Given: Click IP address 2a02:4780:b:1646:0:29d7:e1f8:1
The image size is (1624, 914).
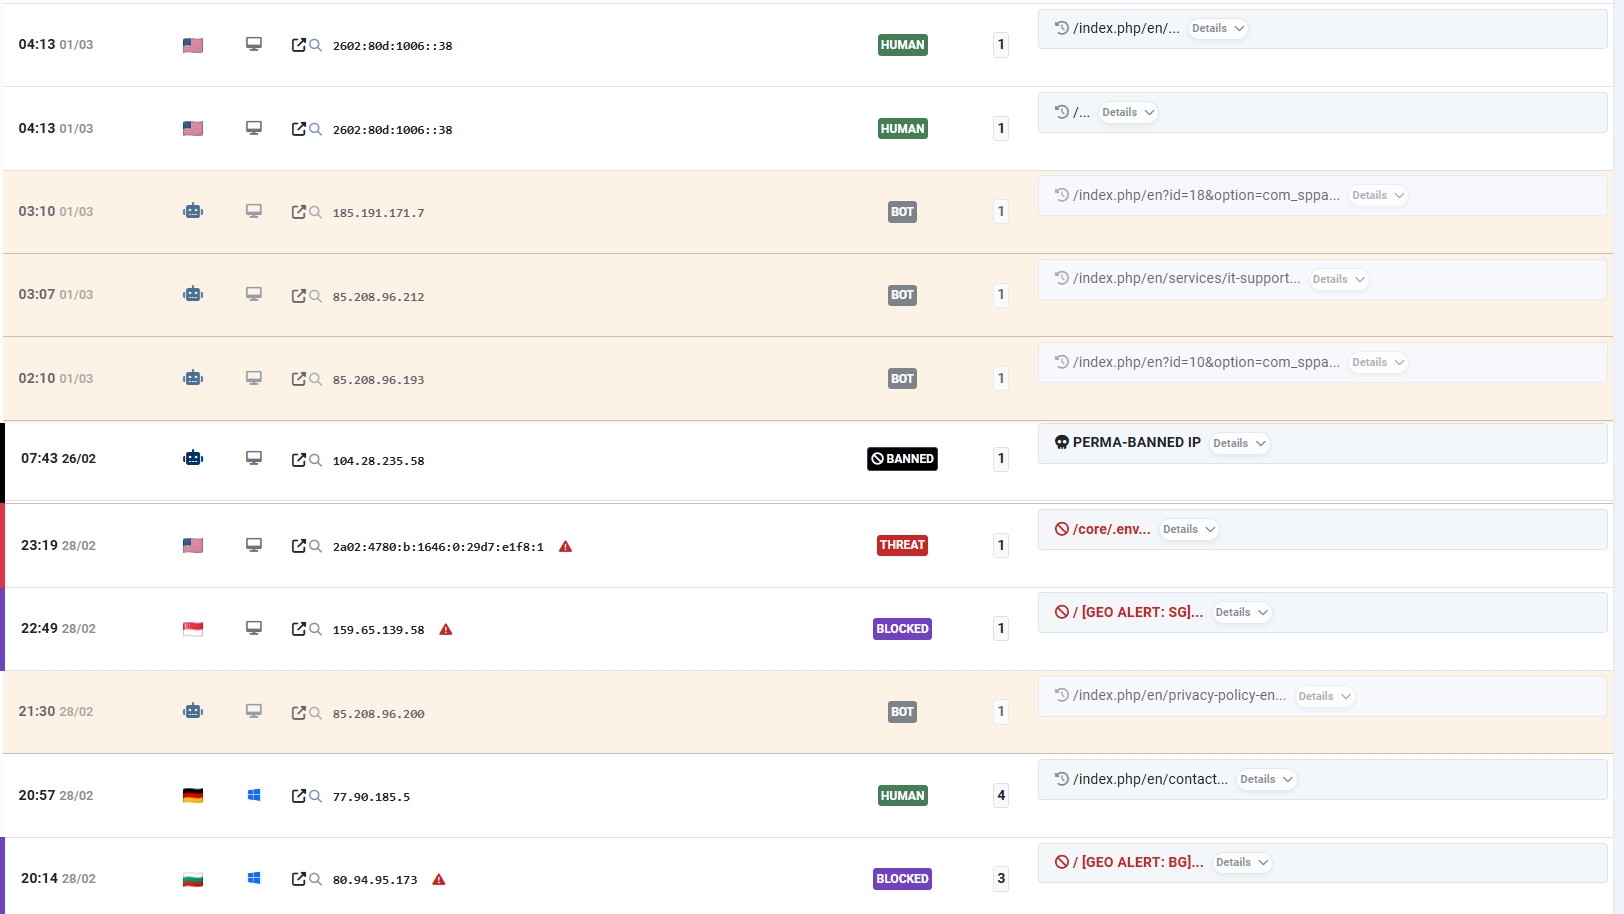Looking at the screenshot, I should (x=438, y=547).
